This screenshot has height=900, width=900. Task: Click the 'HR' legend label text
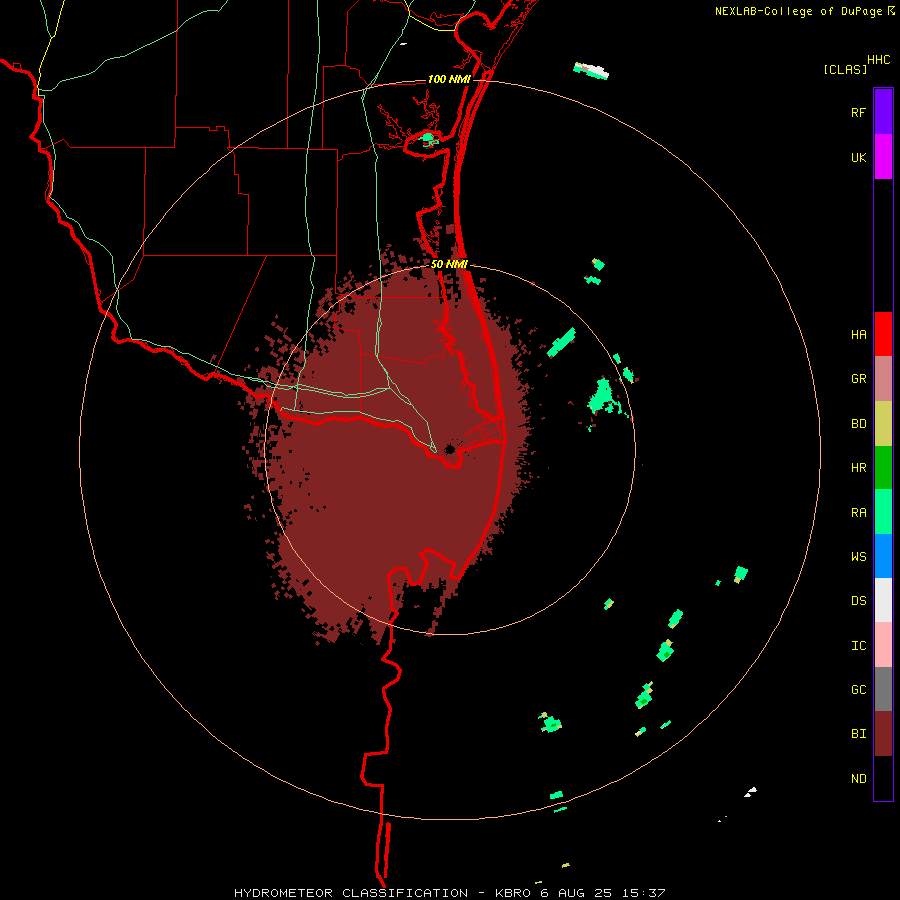click(858, 468)
